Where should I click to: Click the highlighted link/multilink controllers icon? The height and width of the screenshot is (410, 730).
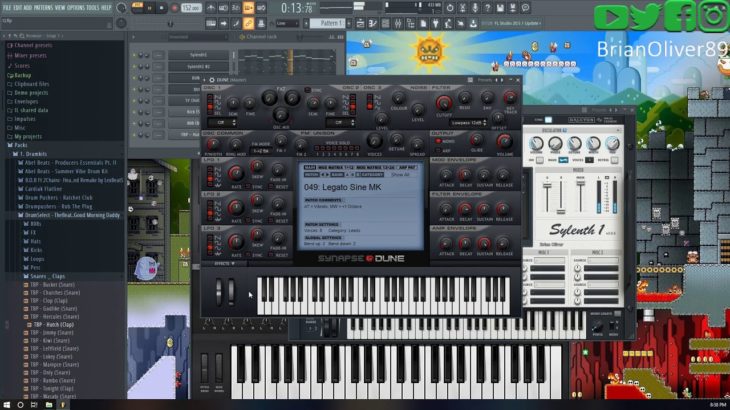248,23
